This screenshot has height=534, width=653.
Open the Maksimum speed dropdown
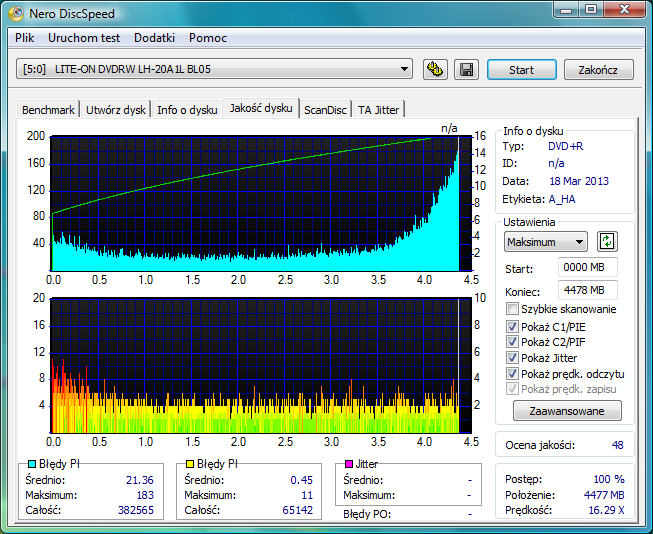click(x=546, y=242)
